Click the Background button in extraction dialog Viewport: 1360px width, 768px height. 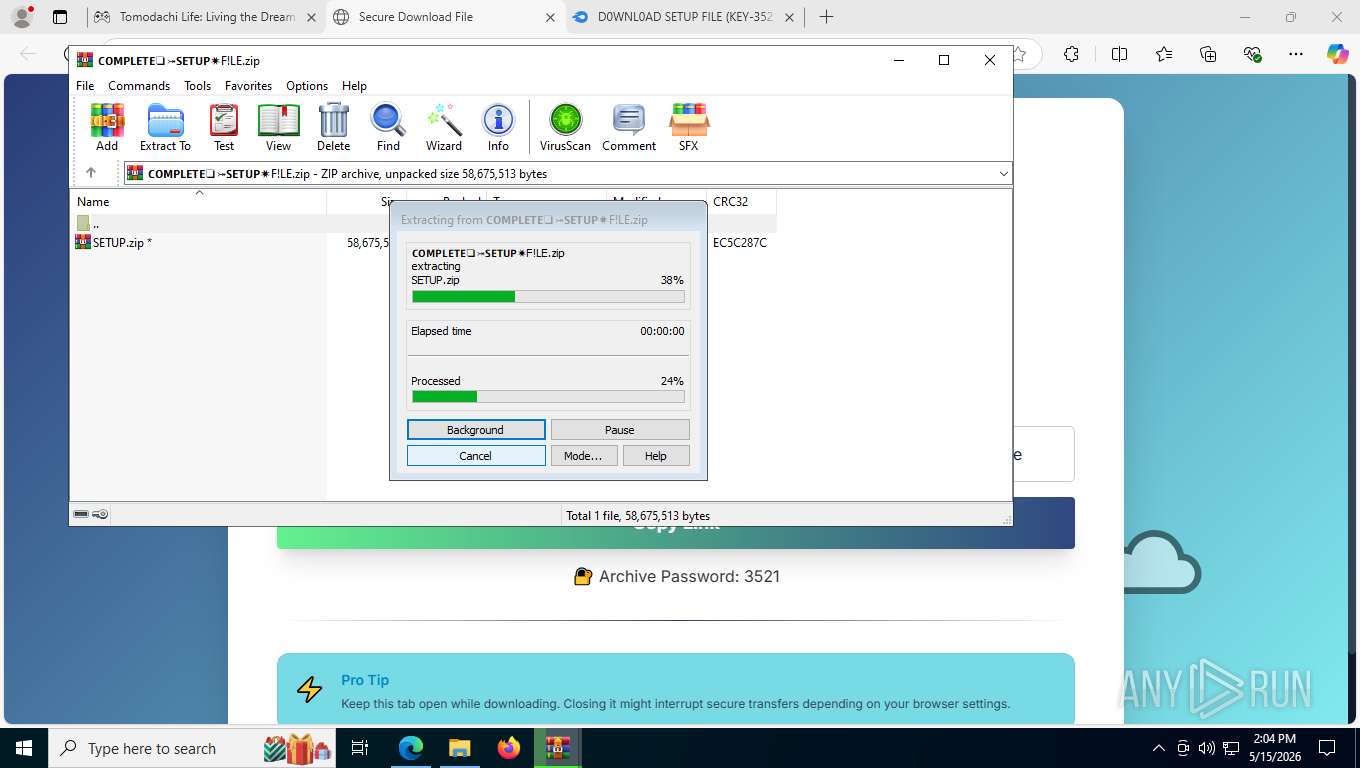tap(476, 430)
